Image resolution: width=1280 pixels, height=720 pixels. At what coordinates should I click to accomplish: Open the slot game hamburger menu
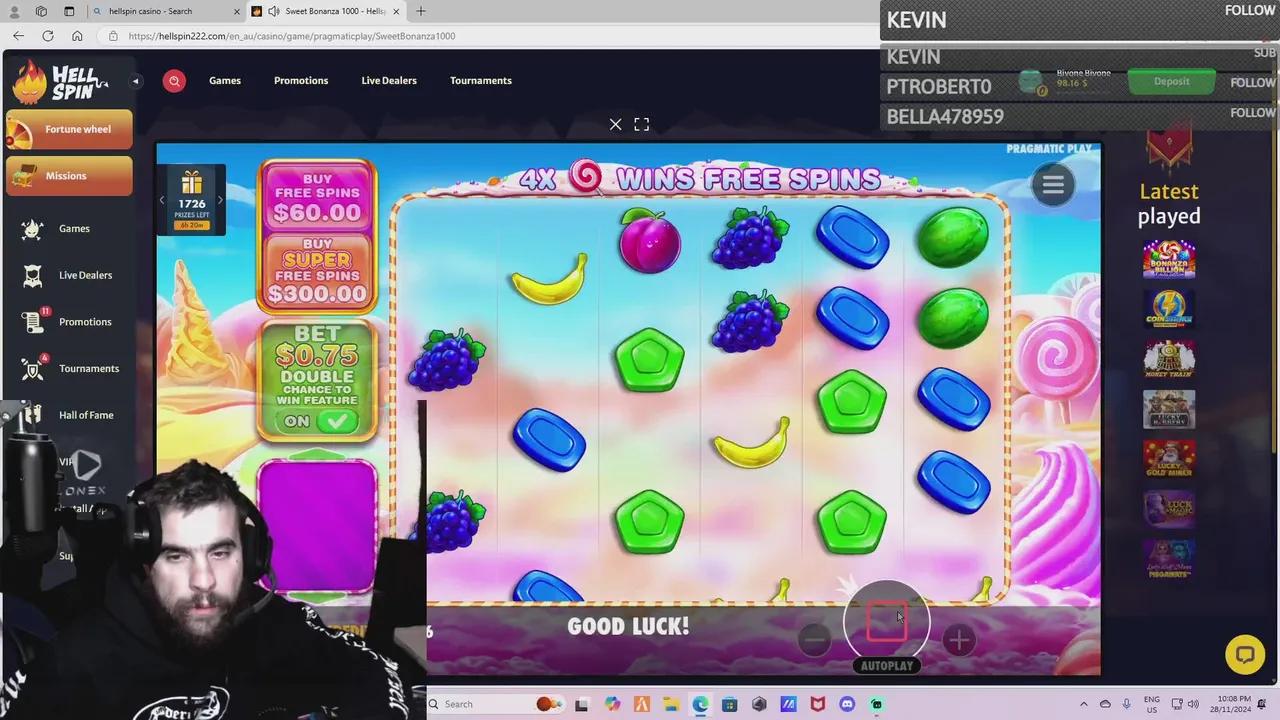pyautogui.click(x=1053, y=185)
